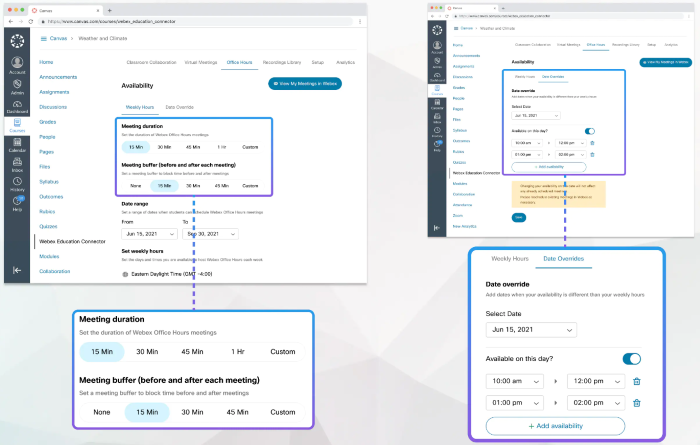Toggle hamburger menu beside Canvas in Weekly Hours window
The image size is (700, 445).
point(43,38)
